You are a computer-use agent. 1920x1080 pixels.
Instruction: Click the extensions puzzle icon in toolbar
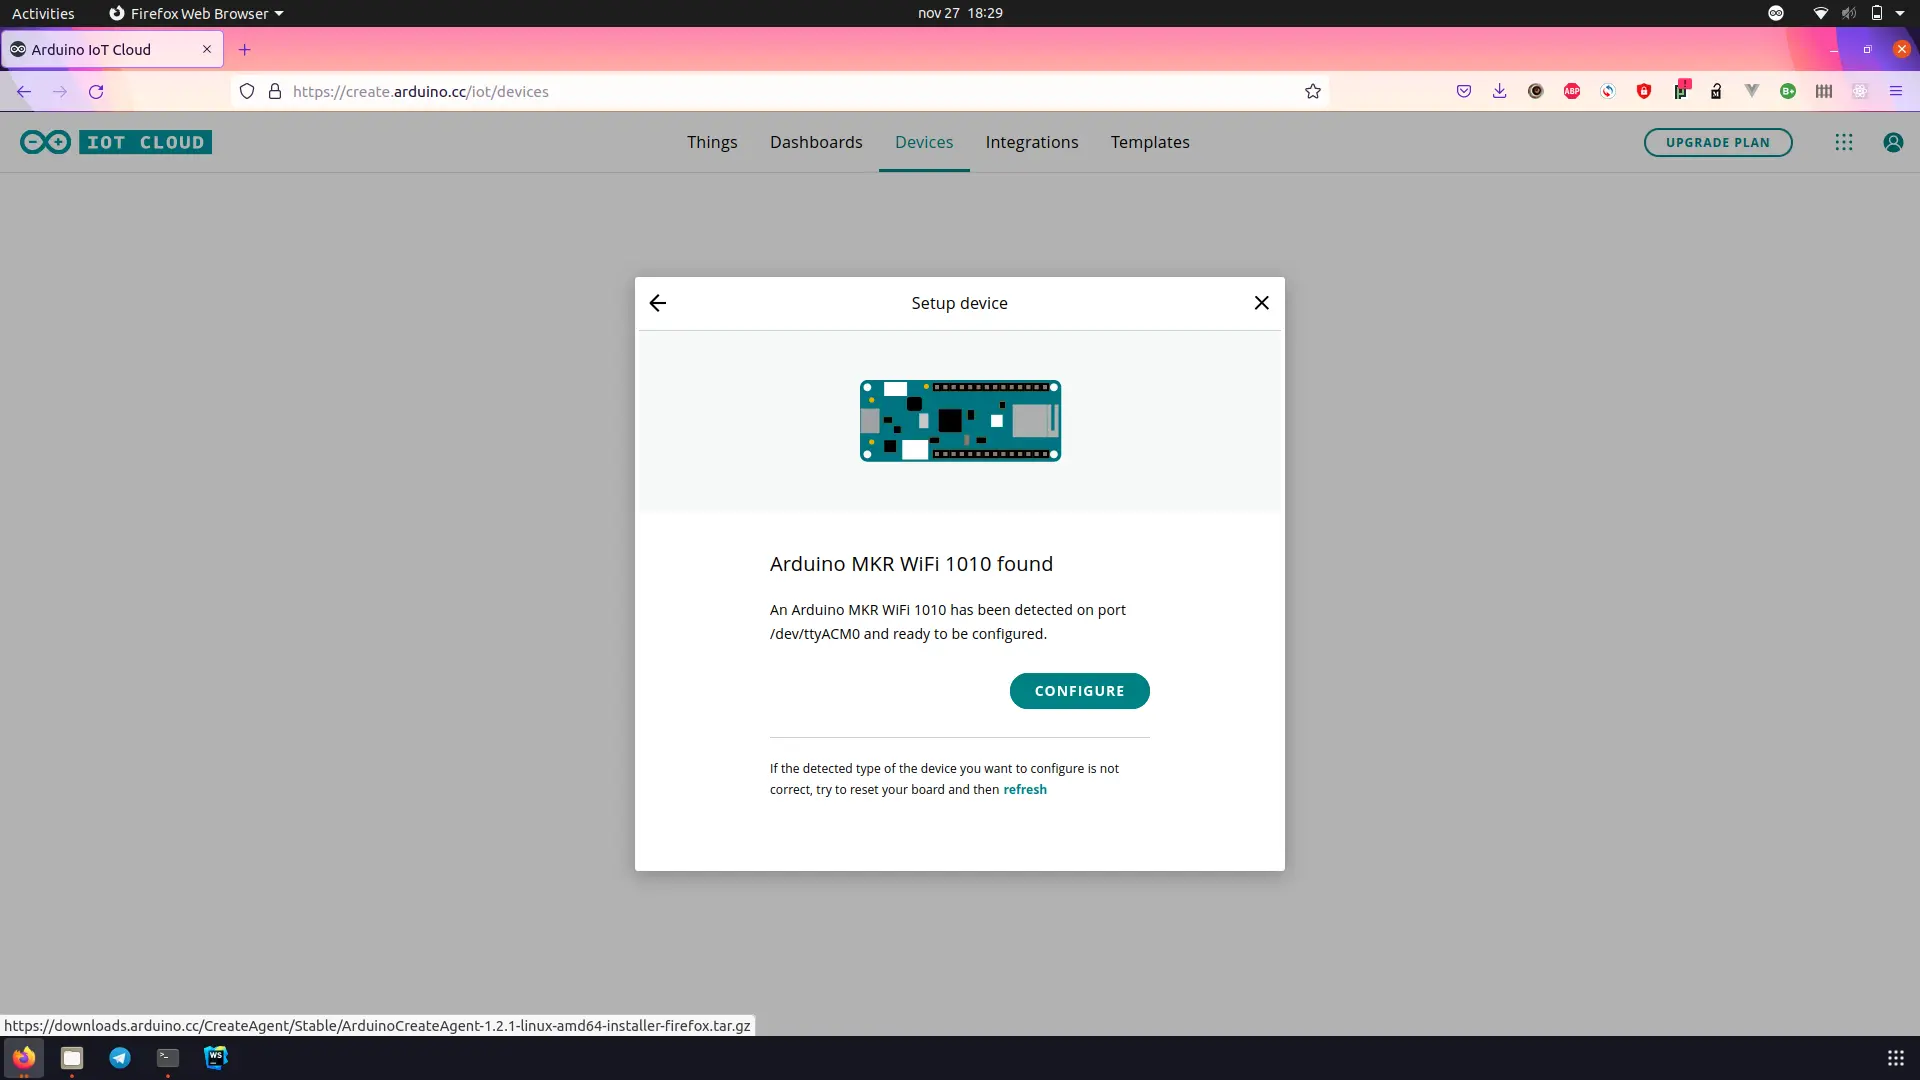click(1861, 91)
